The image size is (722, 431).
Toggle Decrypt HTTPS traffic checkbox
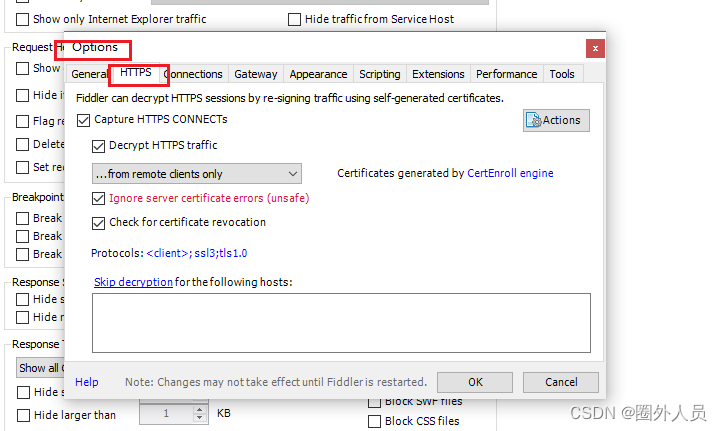[99, 146]
